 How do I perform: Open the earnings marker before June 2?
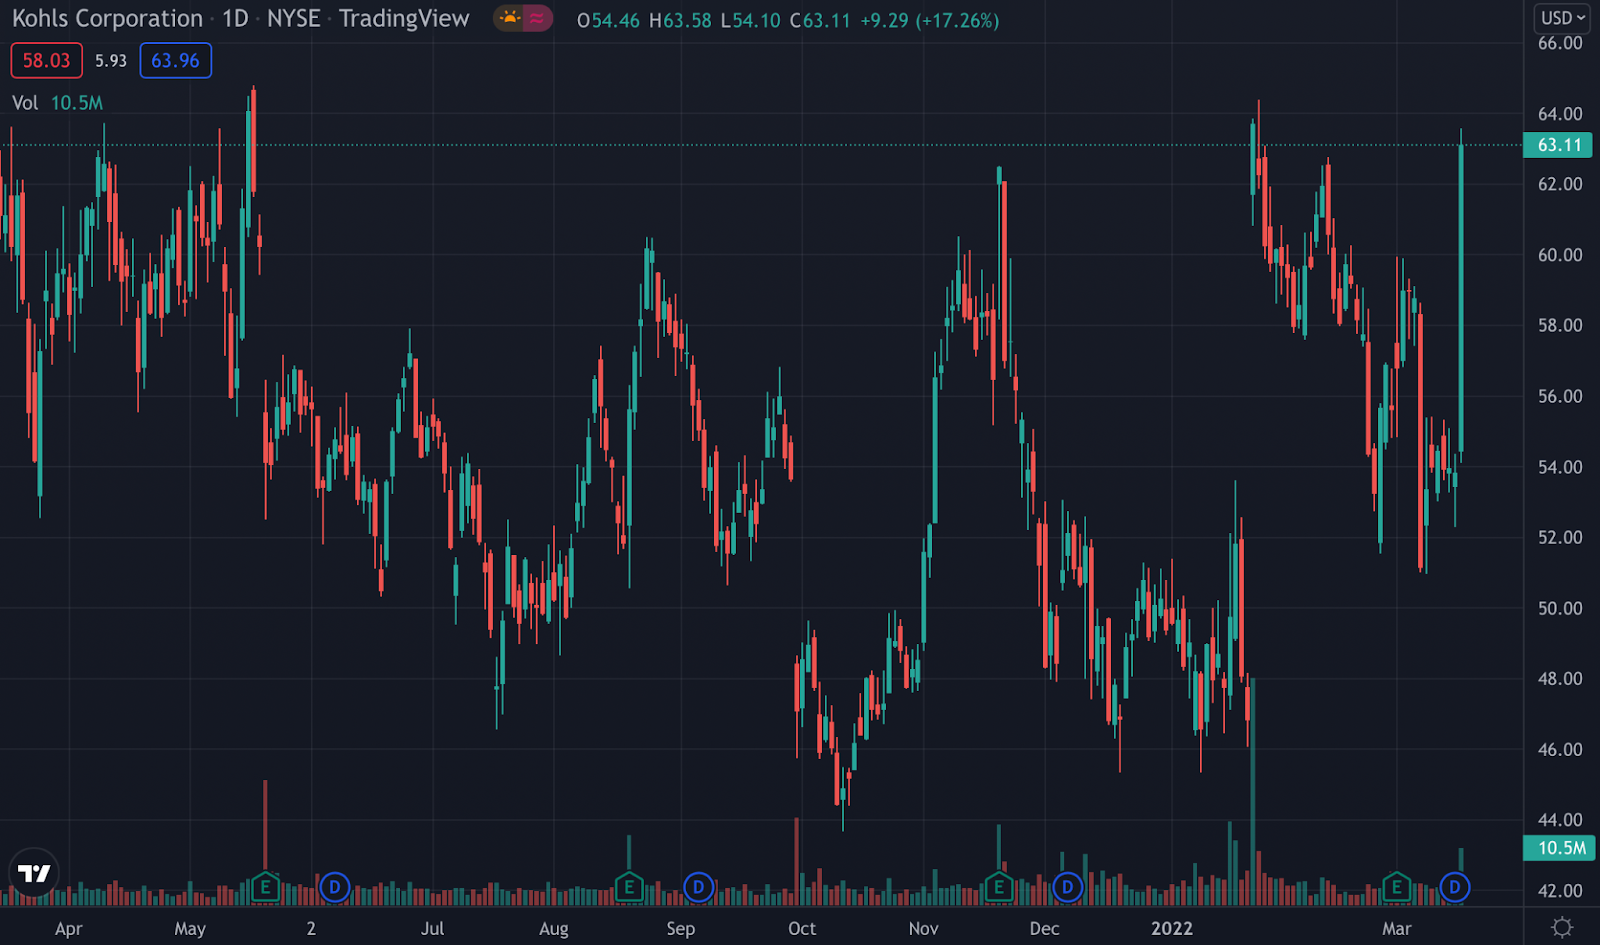tap(265, 887)
